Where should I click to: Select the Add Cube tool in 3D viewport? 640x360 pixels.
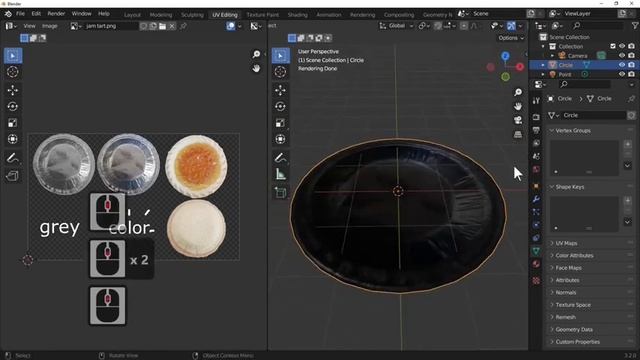pyautogui.click(x=280, y=193)
